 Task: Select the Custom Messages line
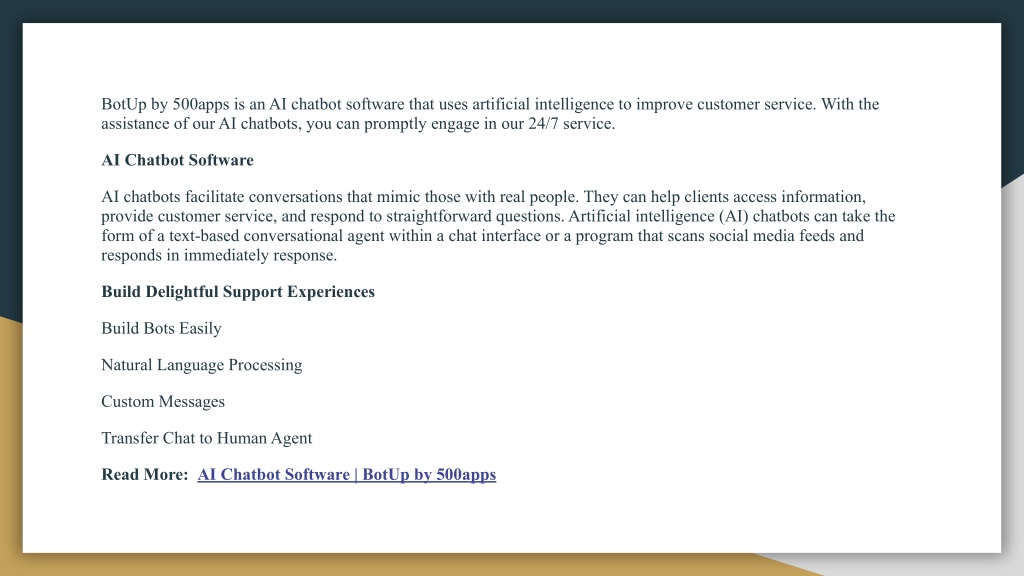pos(163,402)
